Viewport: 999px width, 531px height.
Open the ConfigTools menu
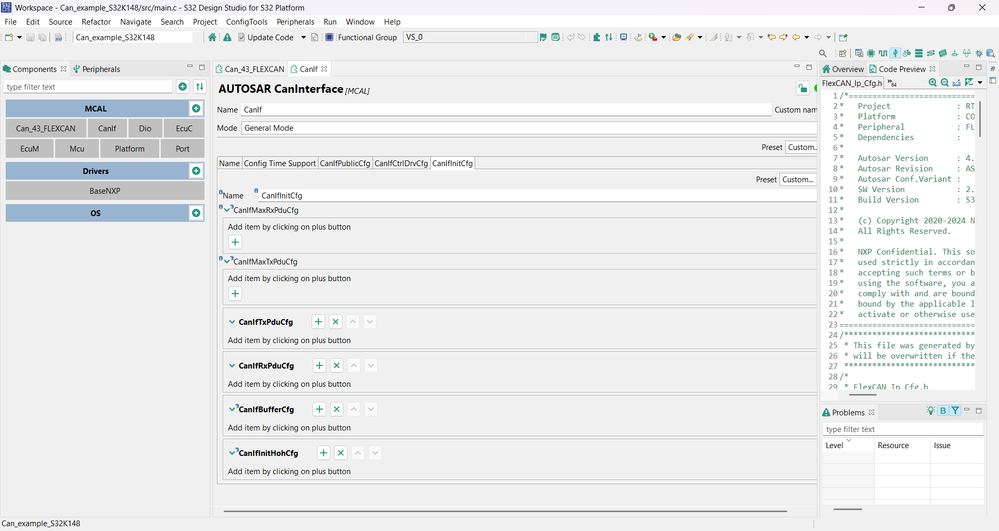pyautogui.click(x=247, y=22)
